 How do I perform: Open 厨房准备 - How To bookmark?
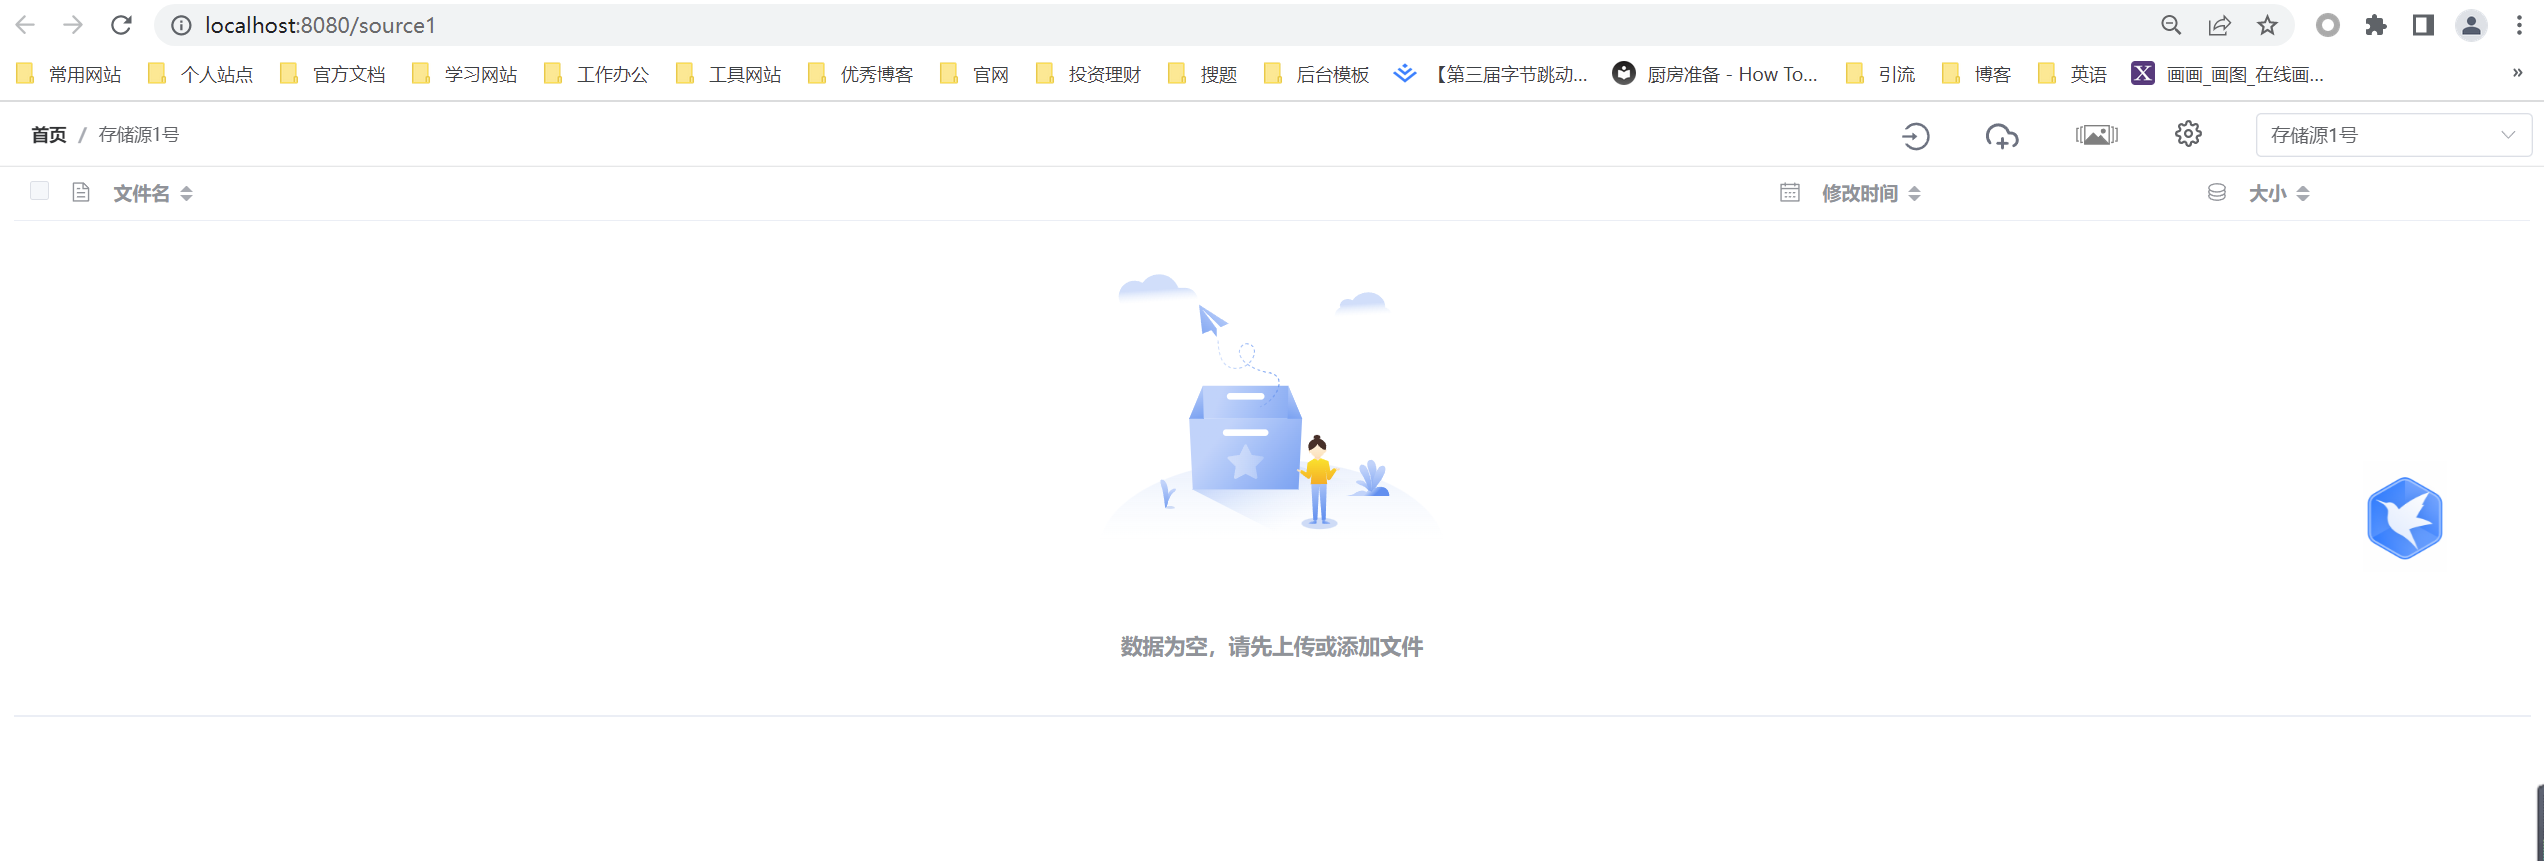1715,74
